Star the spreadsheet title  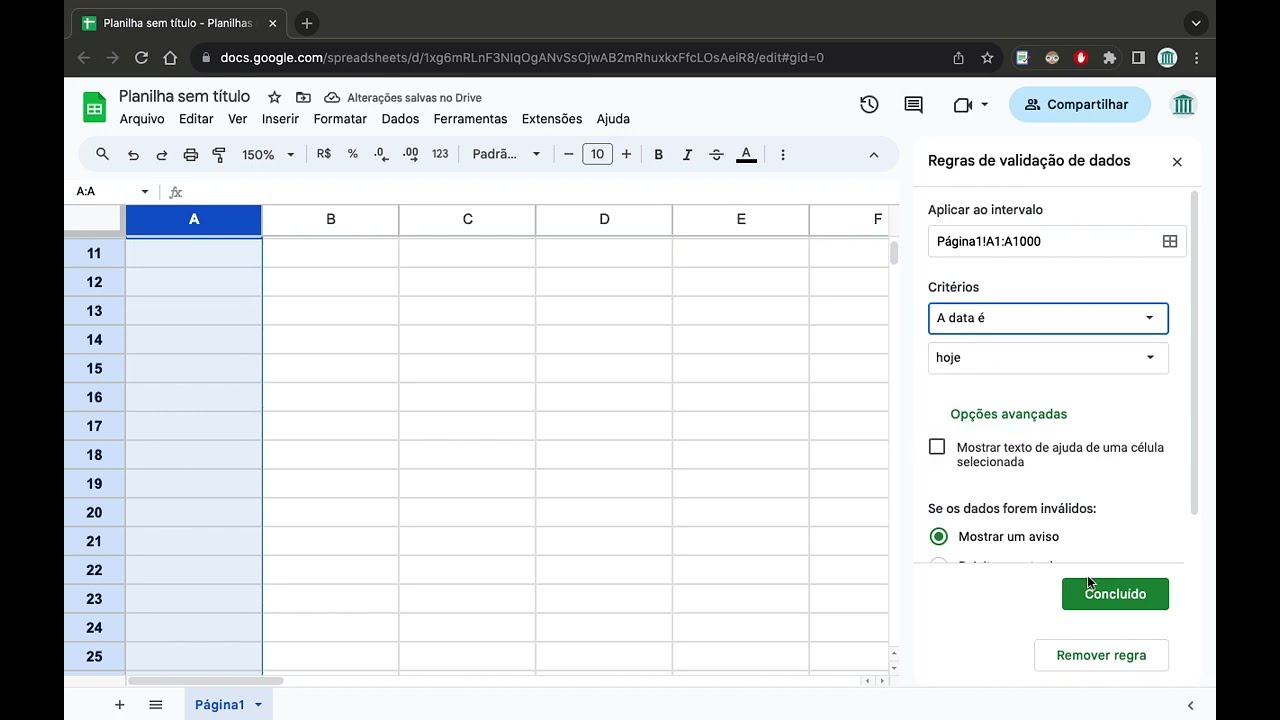click(273, 97)
